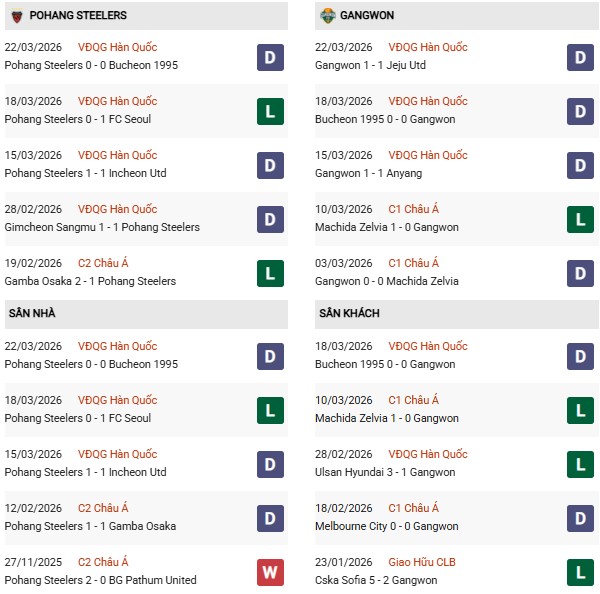
Task: Click the L badge for Pohang vs FC Seoul 18/03/2026
Action: coord(270,111)
